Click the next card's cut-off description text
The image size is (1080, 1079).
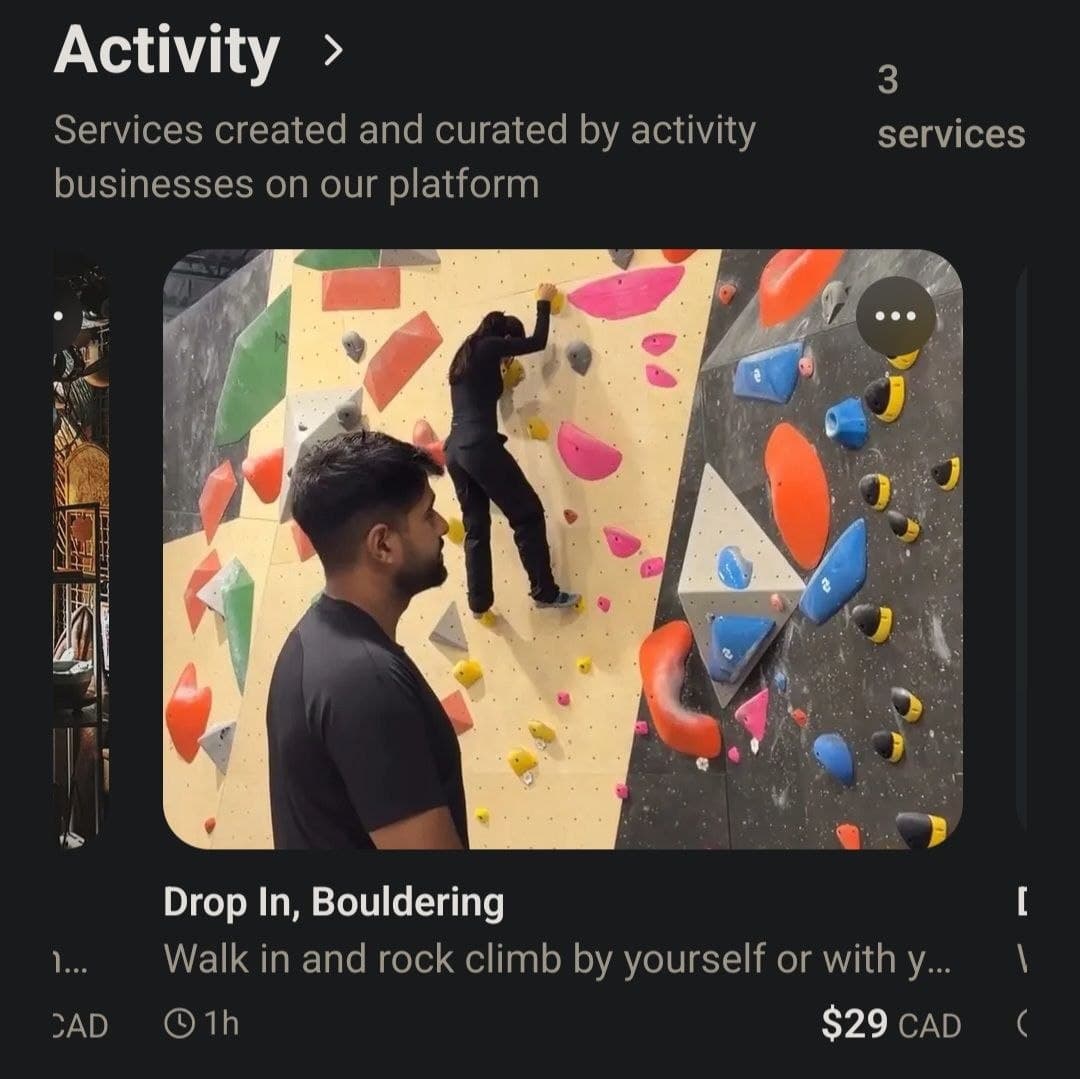coord(1022,961)
